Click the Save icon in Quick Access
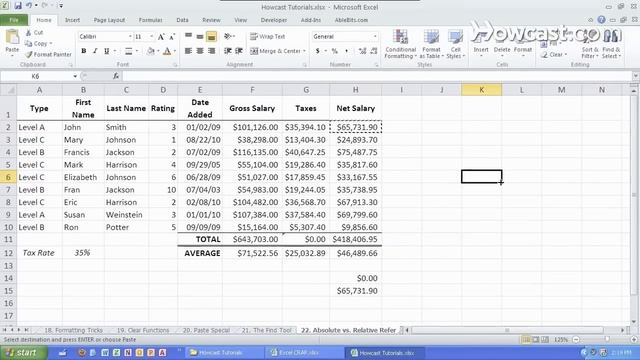This screenshot has width=640, height=360. (18, 6)
